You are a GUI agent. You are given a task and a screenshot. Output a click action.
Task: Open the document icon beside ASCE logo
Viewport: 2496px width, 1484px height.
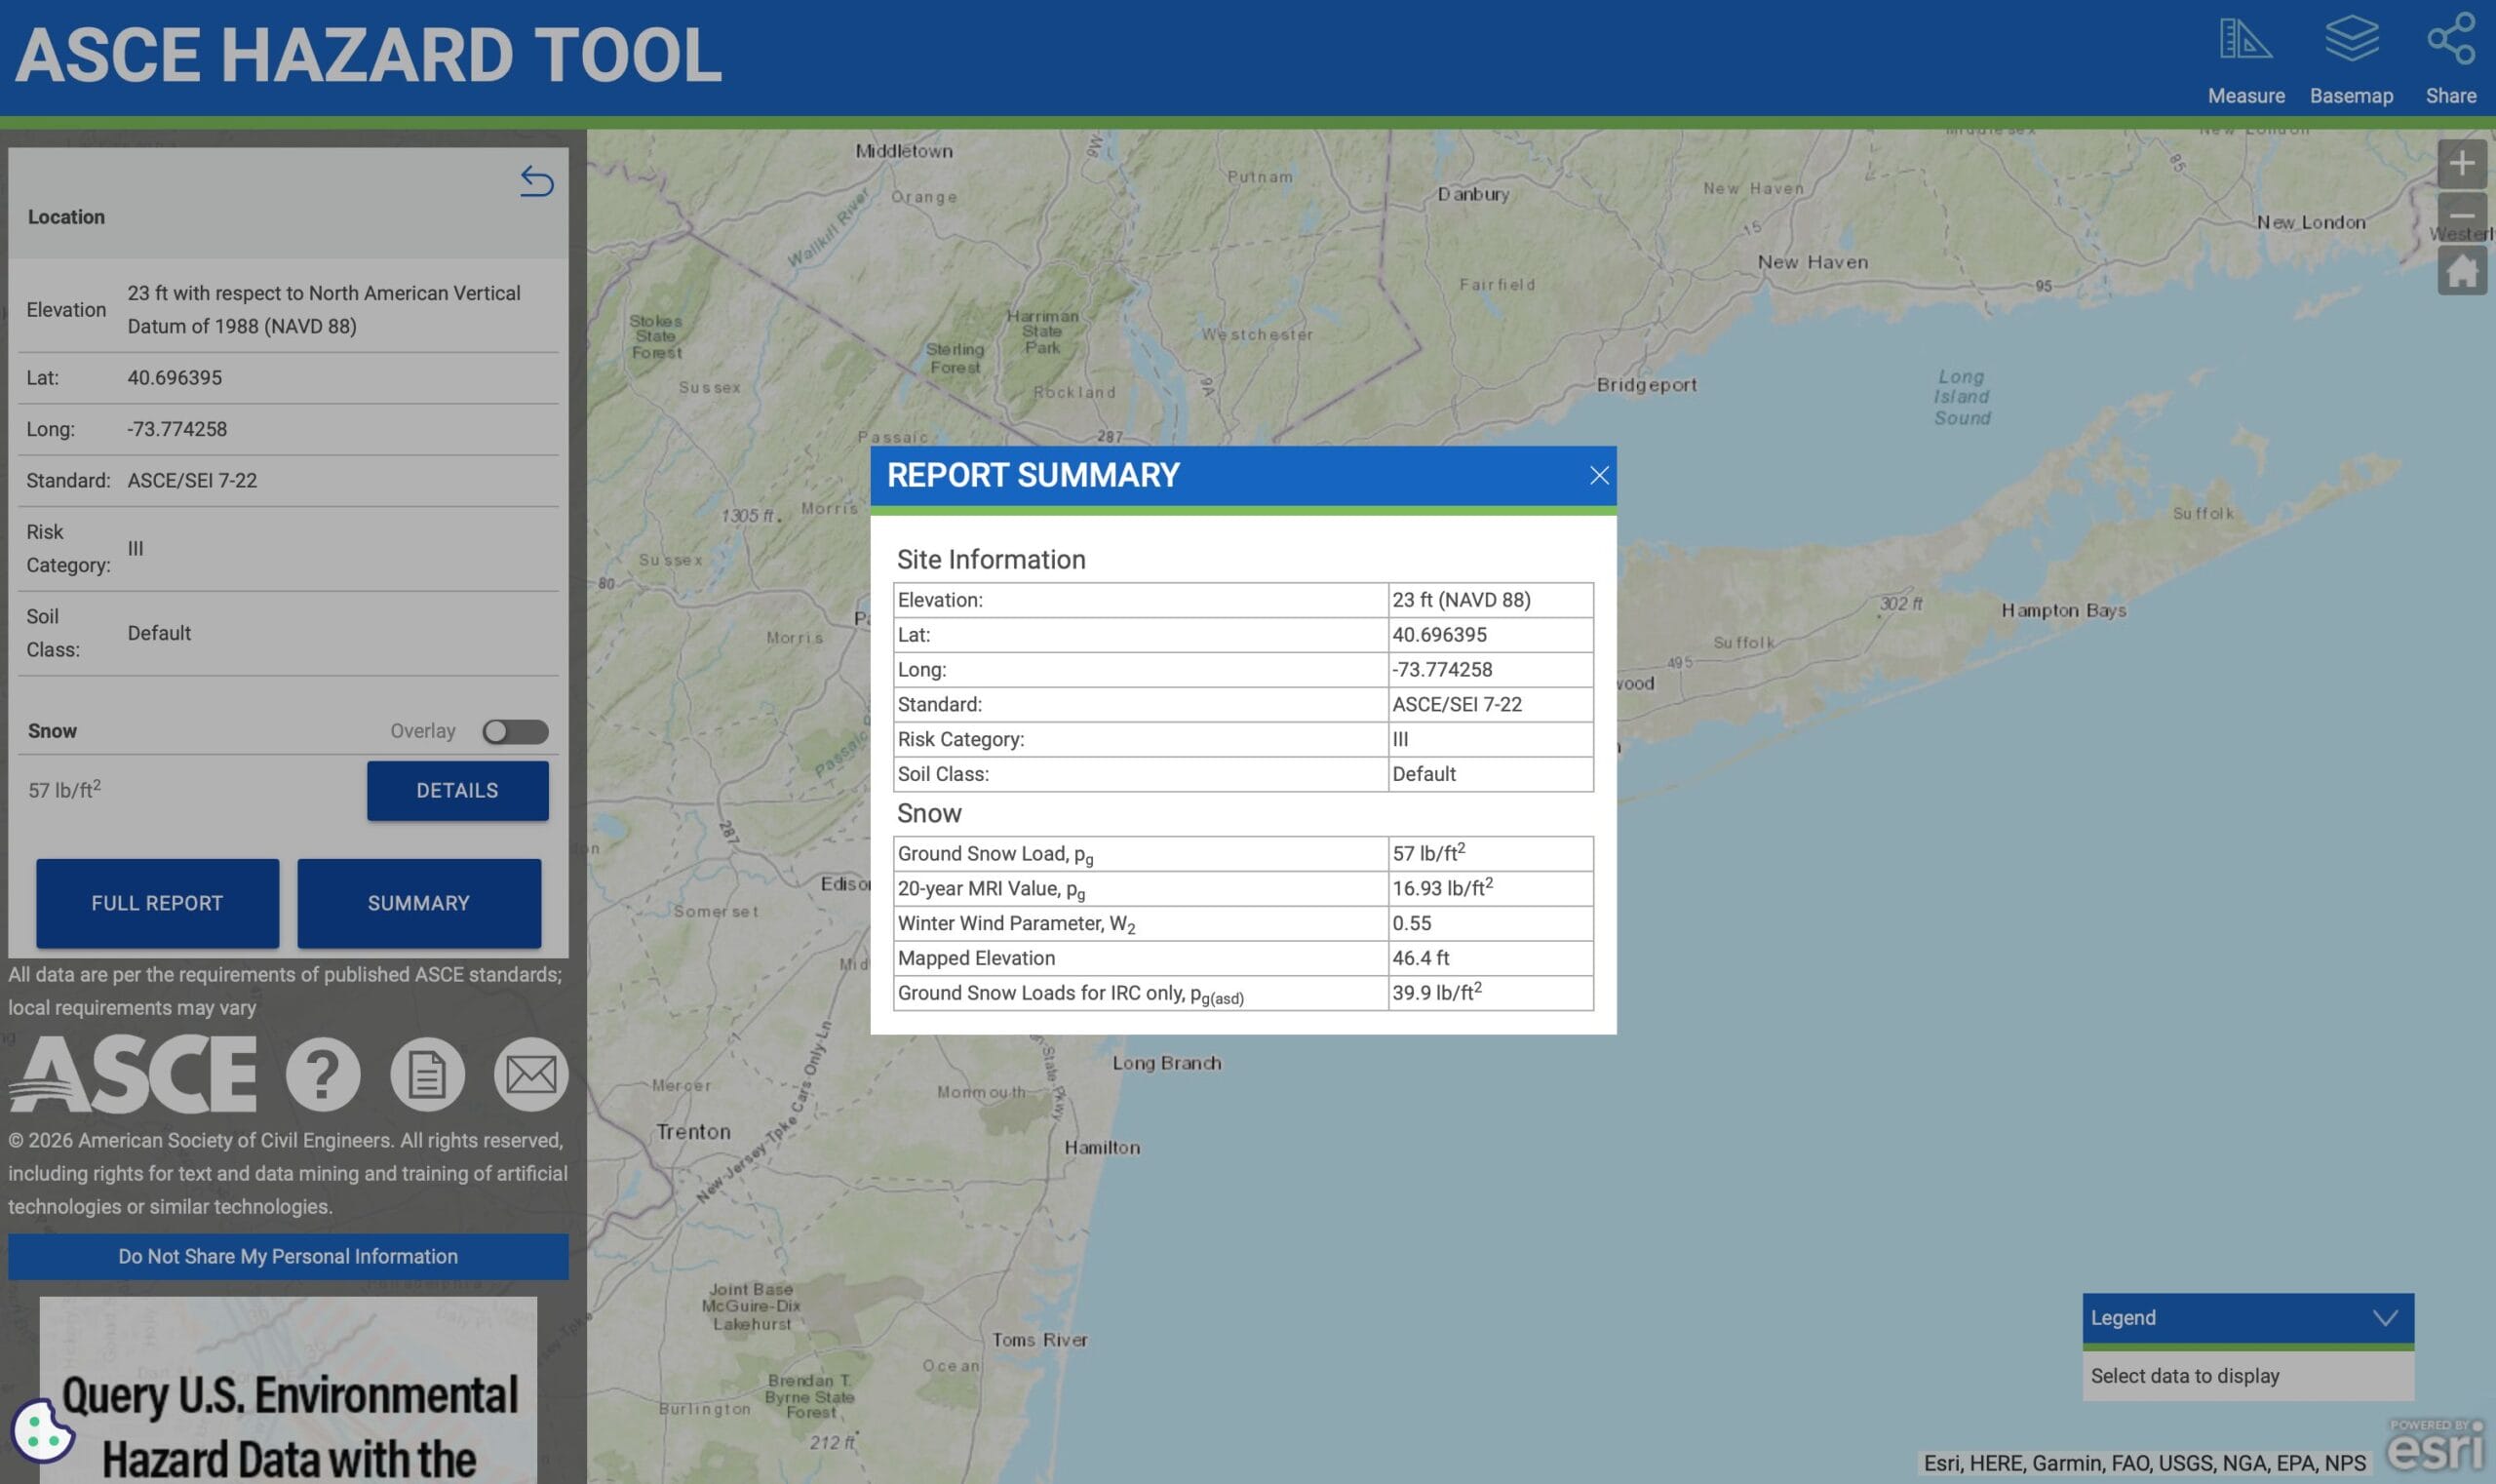click(427, 1074)
